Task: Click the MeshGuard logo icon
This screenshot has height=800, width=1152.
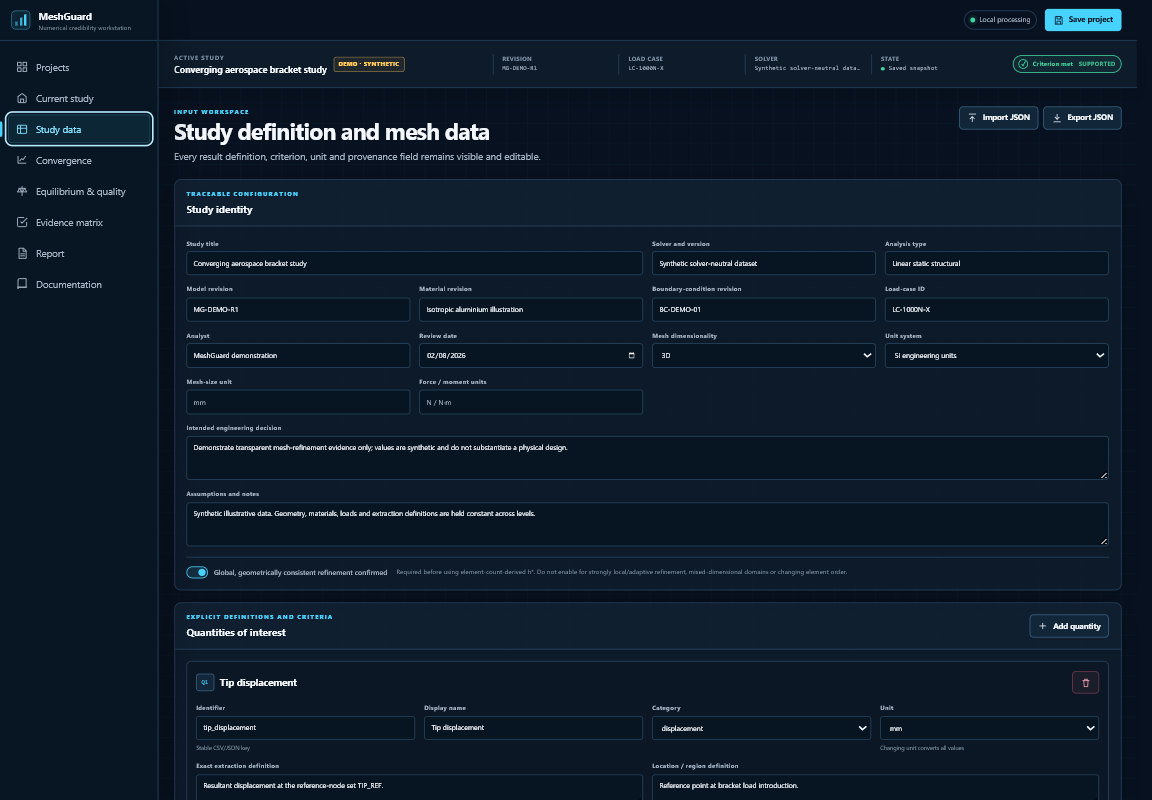Action: (x=21, y=20)
